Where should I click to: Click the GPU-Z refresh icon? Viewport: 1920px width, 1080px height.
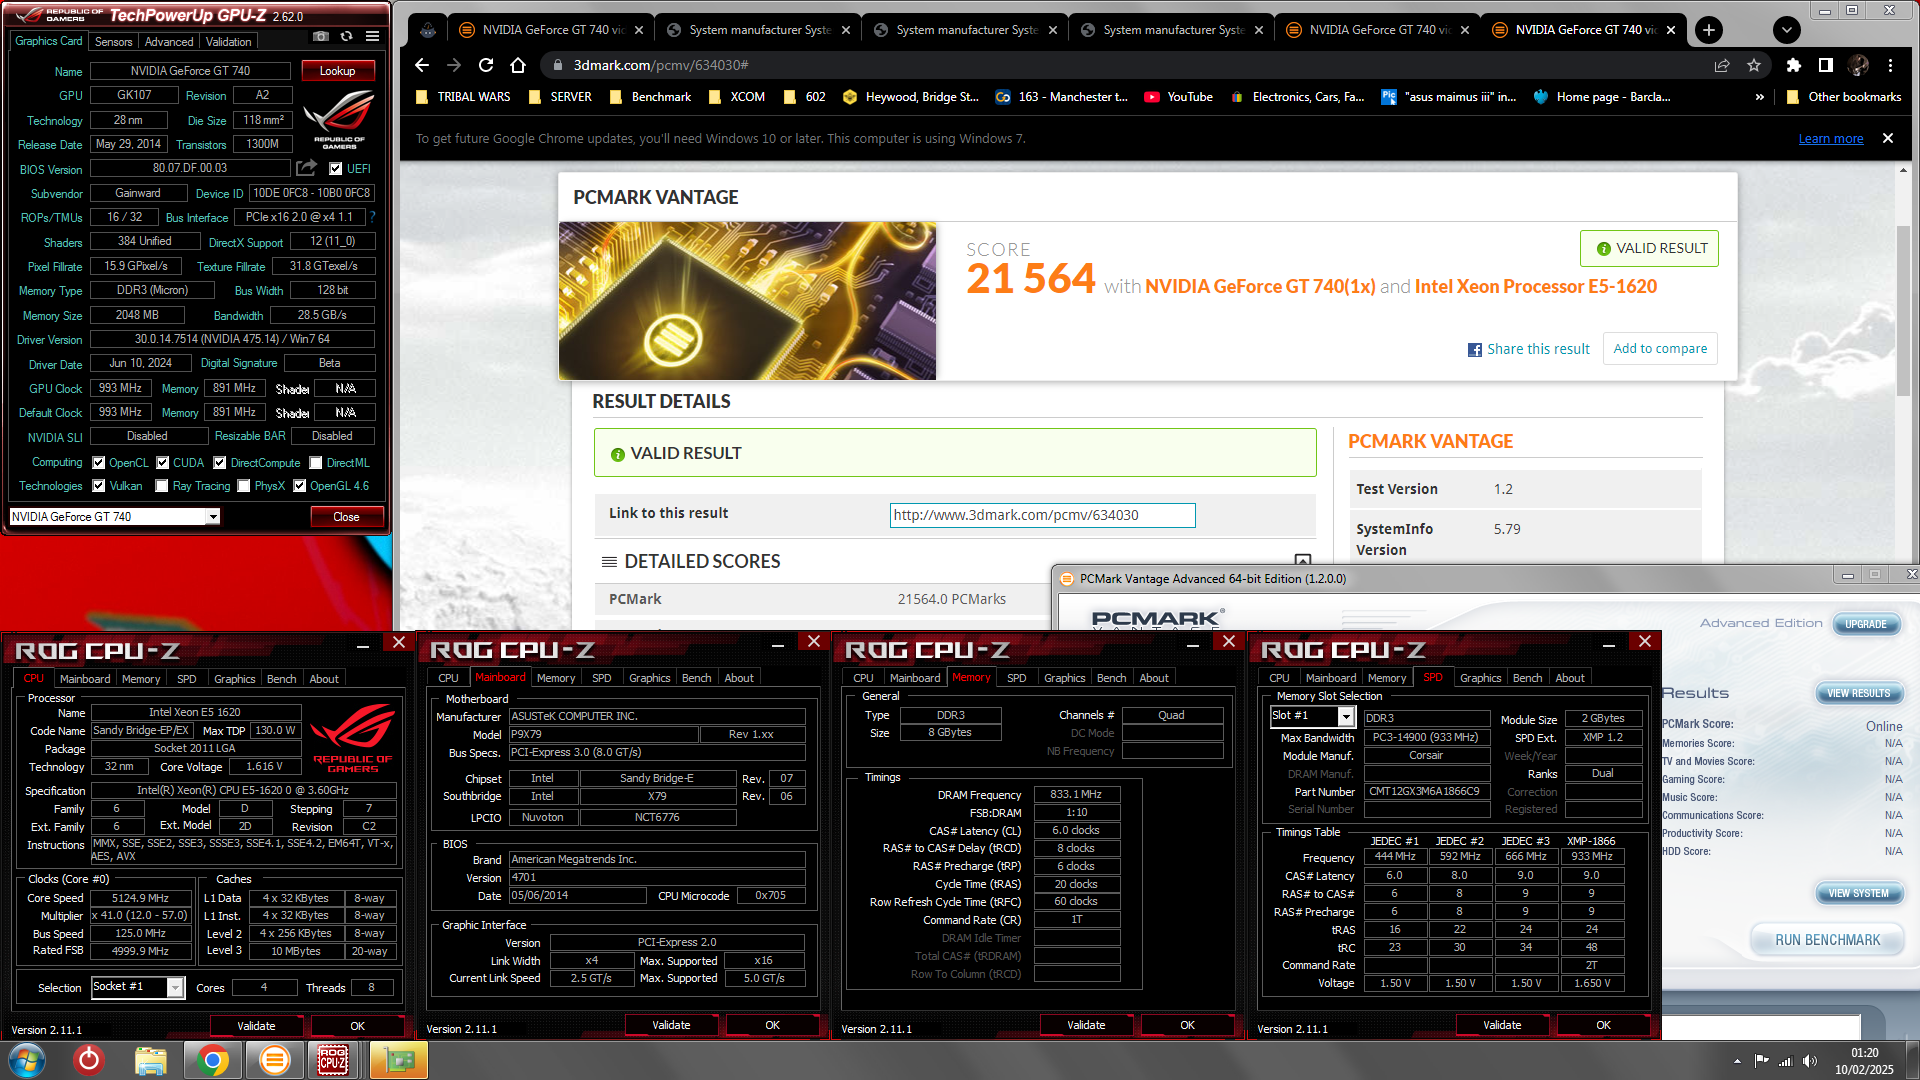346,37
